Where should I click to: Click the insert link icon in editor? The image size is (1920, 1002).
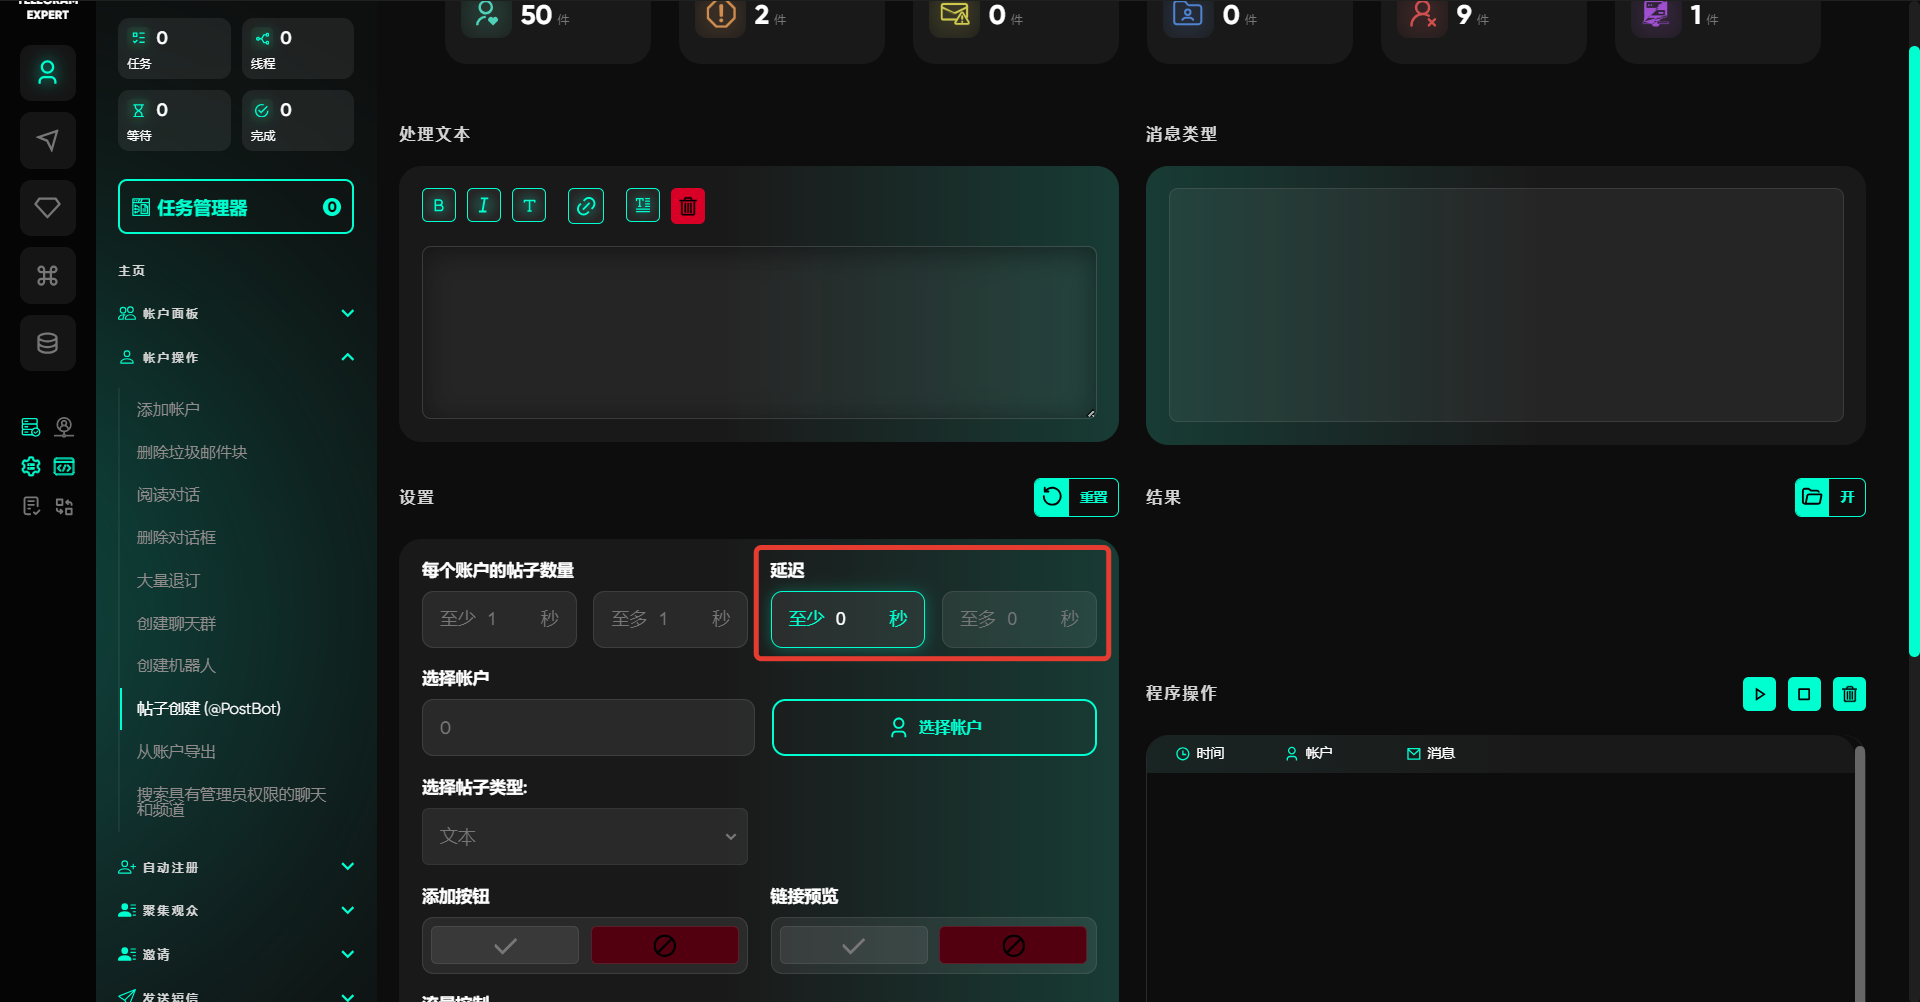click(x=586, y=206)
